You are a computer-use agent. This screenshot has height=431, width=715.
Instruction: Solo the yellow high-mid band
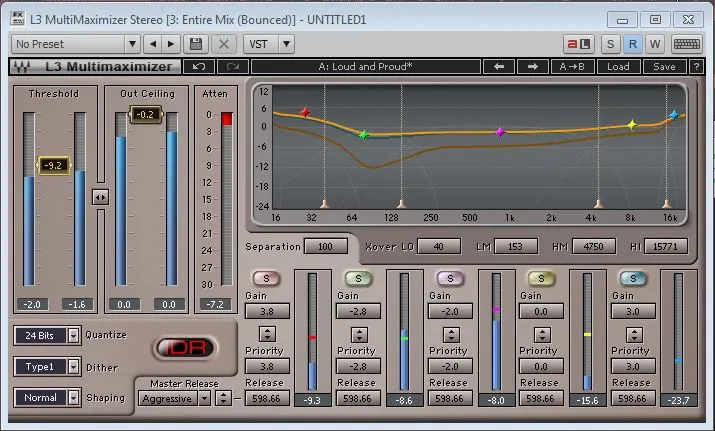point(541,278)
